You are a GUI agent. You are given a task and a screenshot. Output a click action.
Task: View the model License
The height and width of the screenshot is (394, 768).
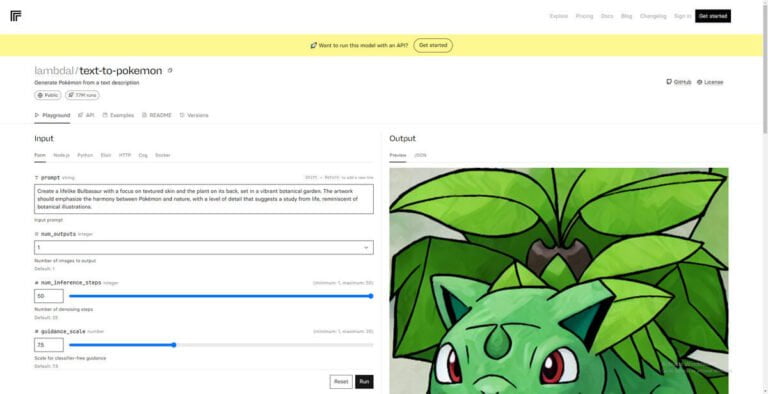pos(710,82)
